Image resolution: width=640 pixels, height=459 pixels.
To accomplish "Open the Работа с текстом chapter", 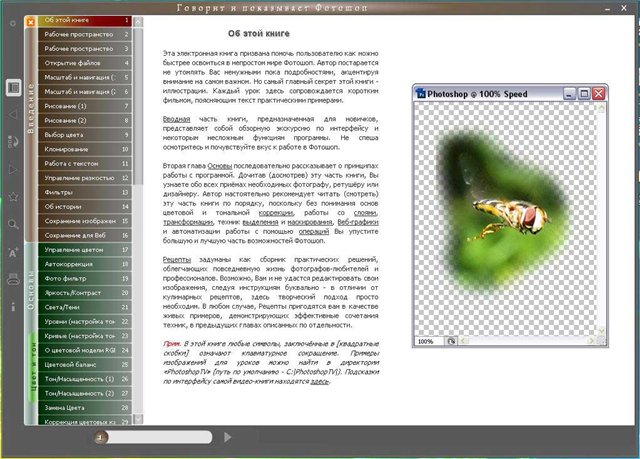I will click(x=84, y=164).
